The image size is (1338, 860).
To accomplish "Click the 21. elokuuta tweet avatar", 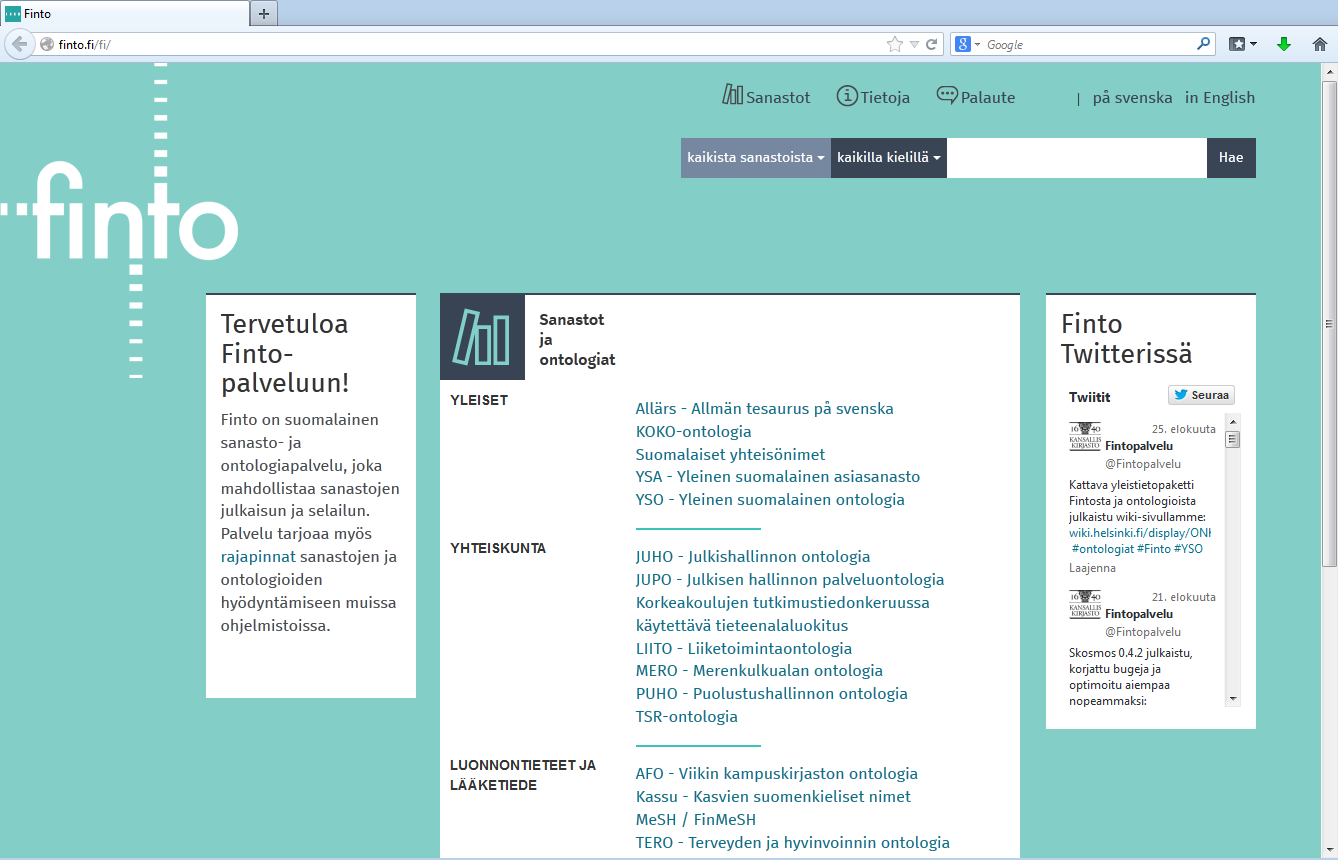I will (x=1085, y=605).
